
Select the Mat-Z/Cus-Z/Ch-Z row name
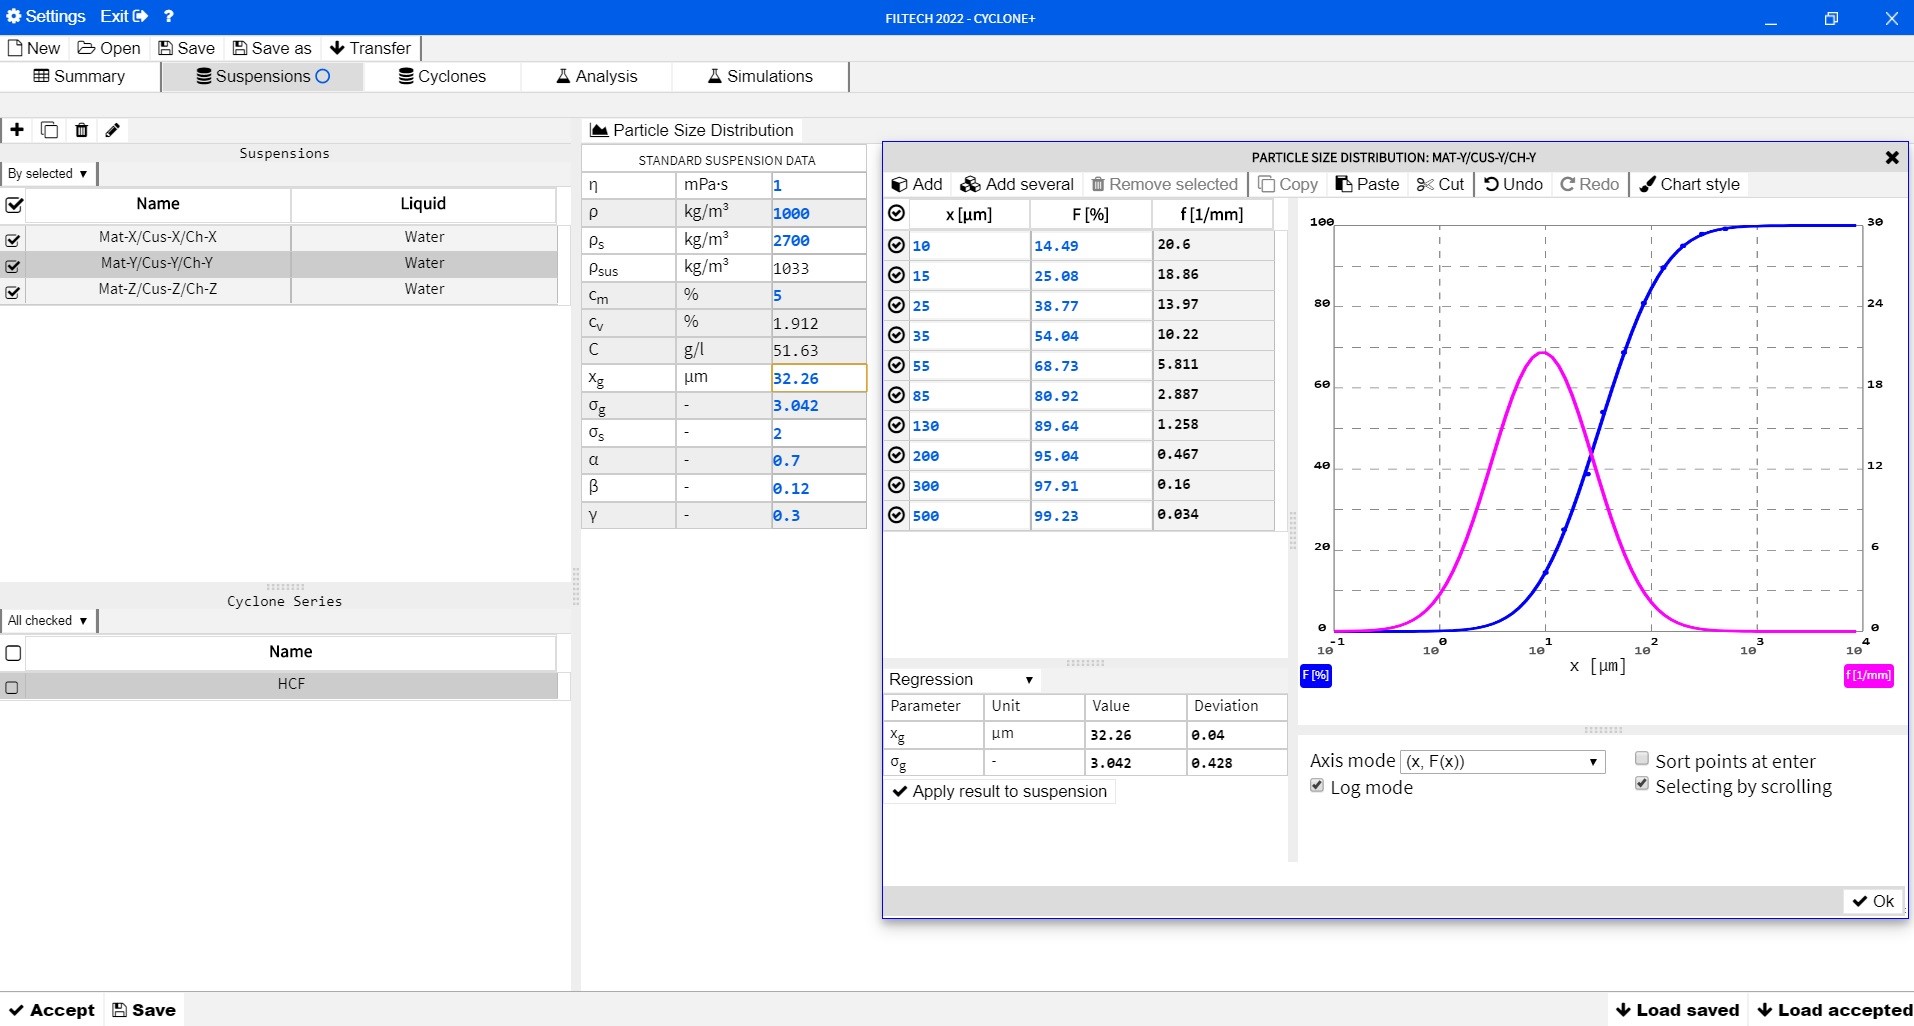(x=158, y=289)
